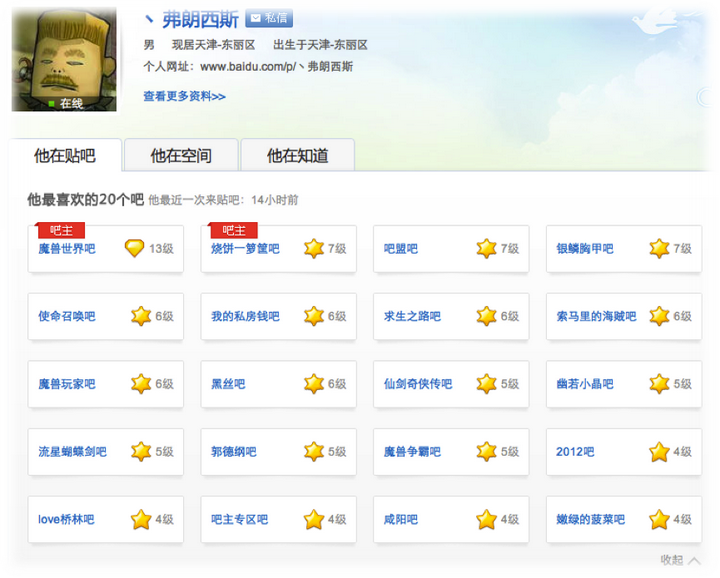Screen dimensions: 720x578
Task: Open the user avatar thumbnail
Action: click(x=64, y=59)
